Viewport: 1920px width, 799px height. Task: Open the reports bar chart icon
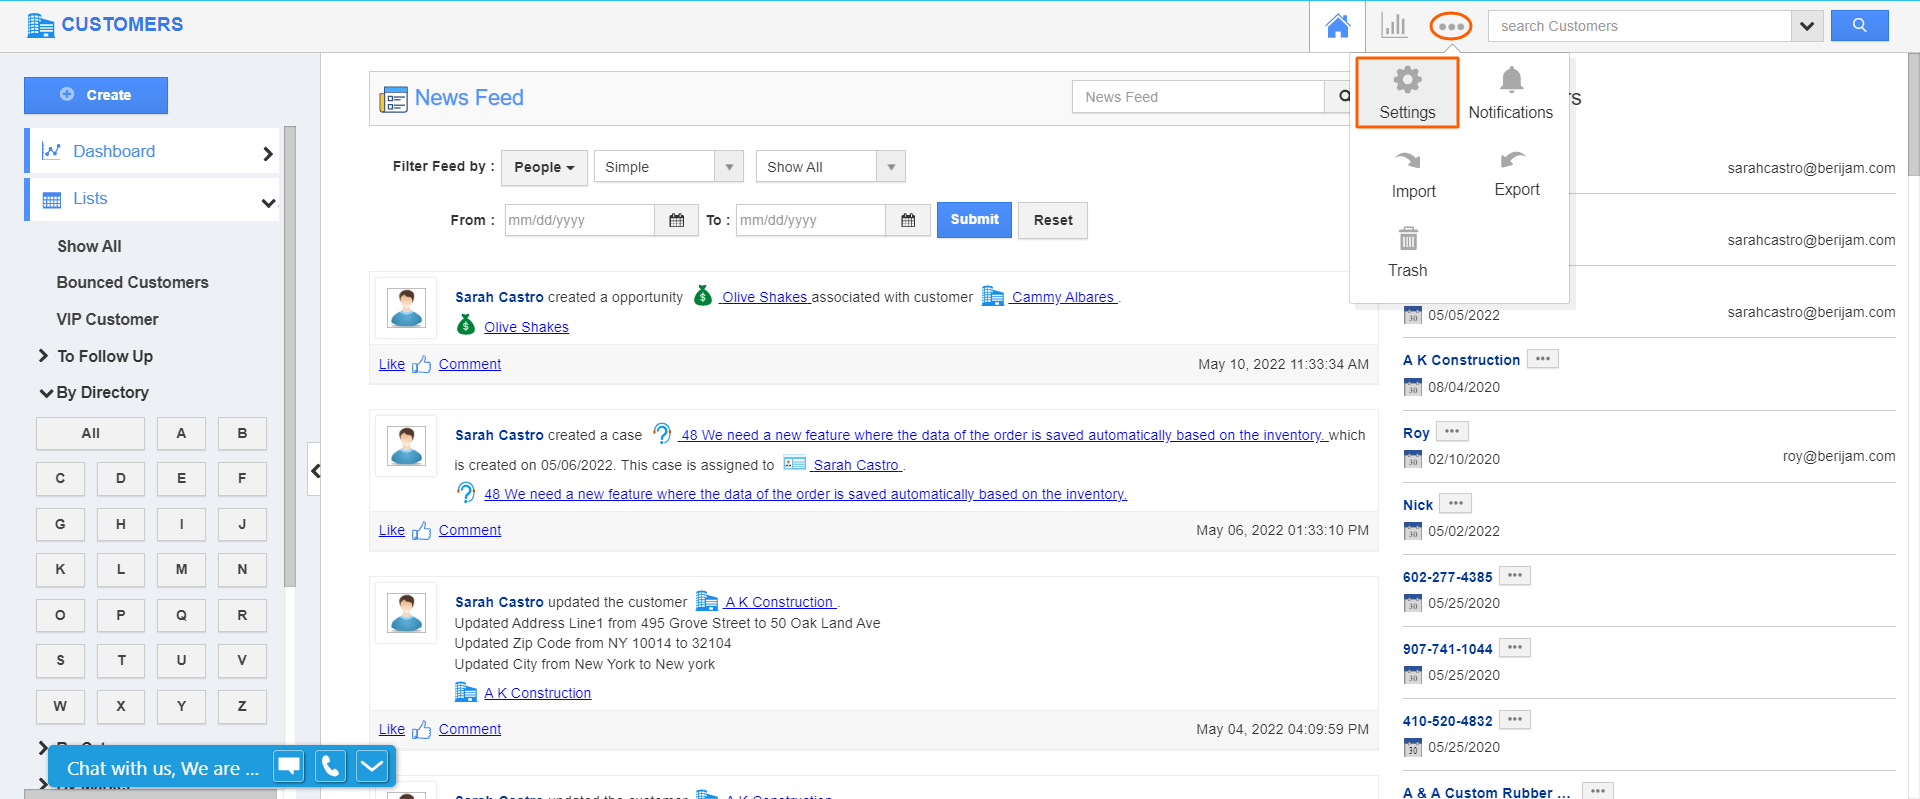1393,26
